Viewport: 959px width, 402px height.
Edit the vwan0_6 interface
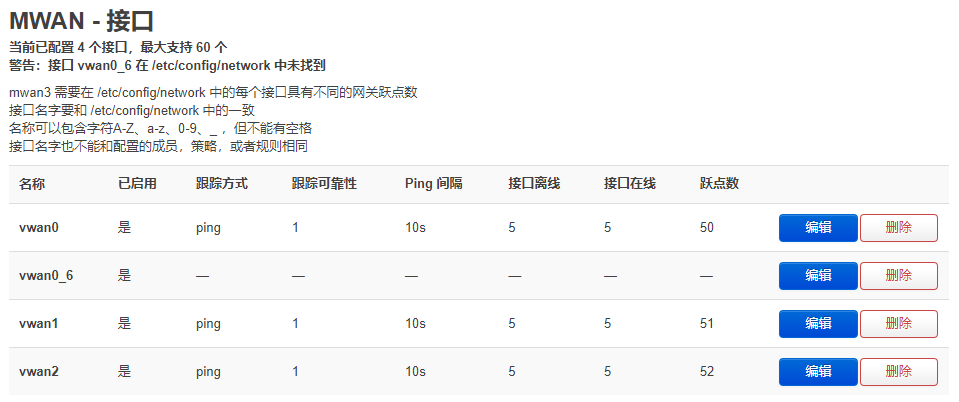click(818, 276)
